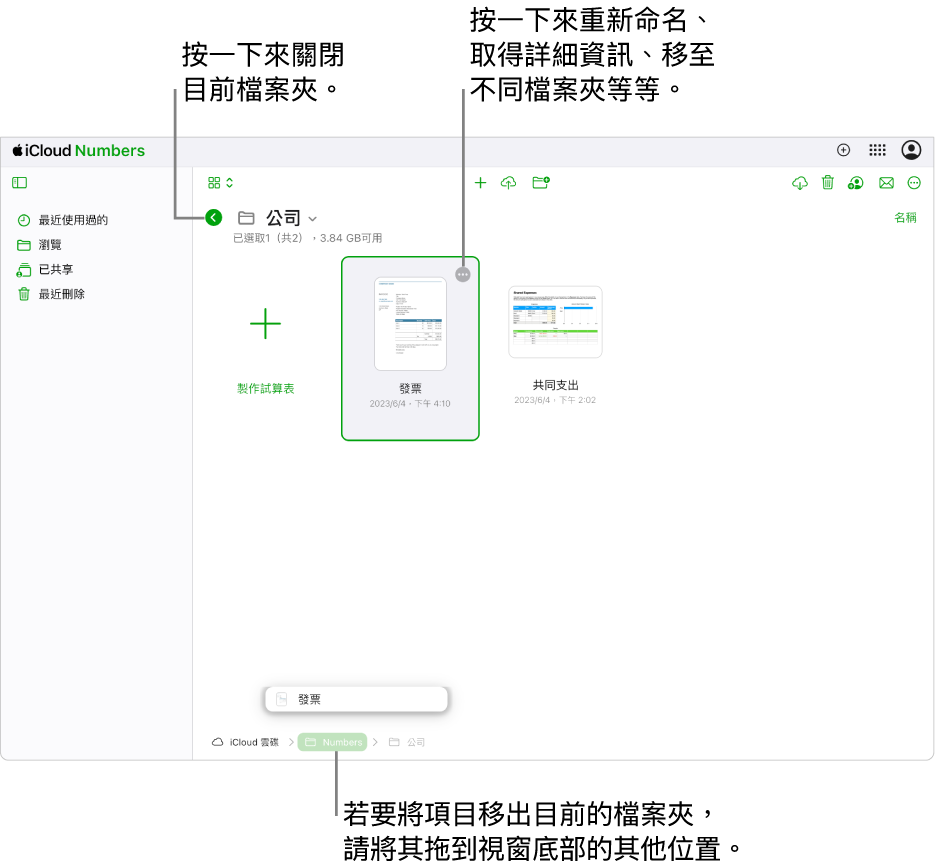Click the 製作試算表 label

265,389
